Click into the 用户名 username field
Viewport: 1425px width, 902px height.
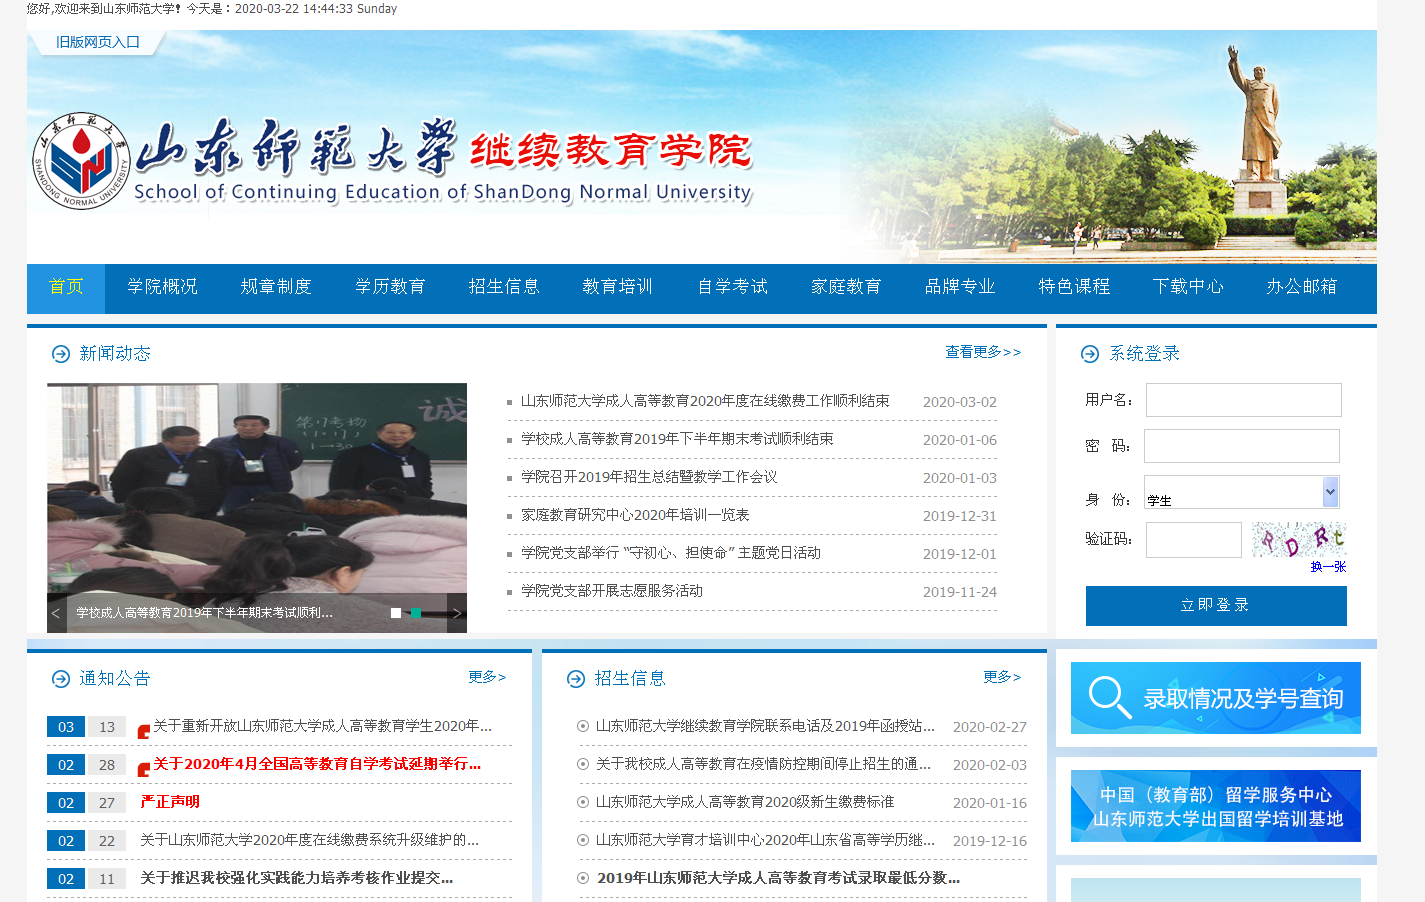click(1243, 400)
